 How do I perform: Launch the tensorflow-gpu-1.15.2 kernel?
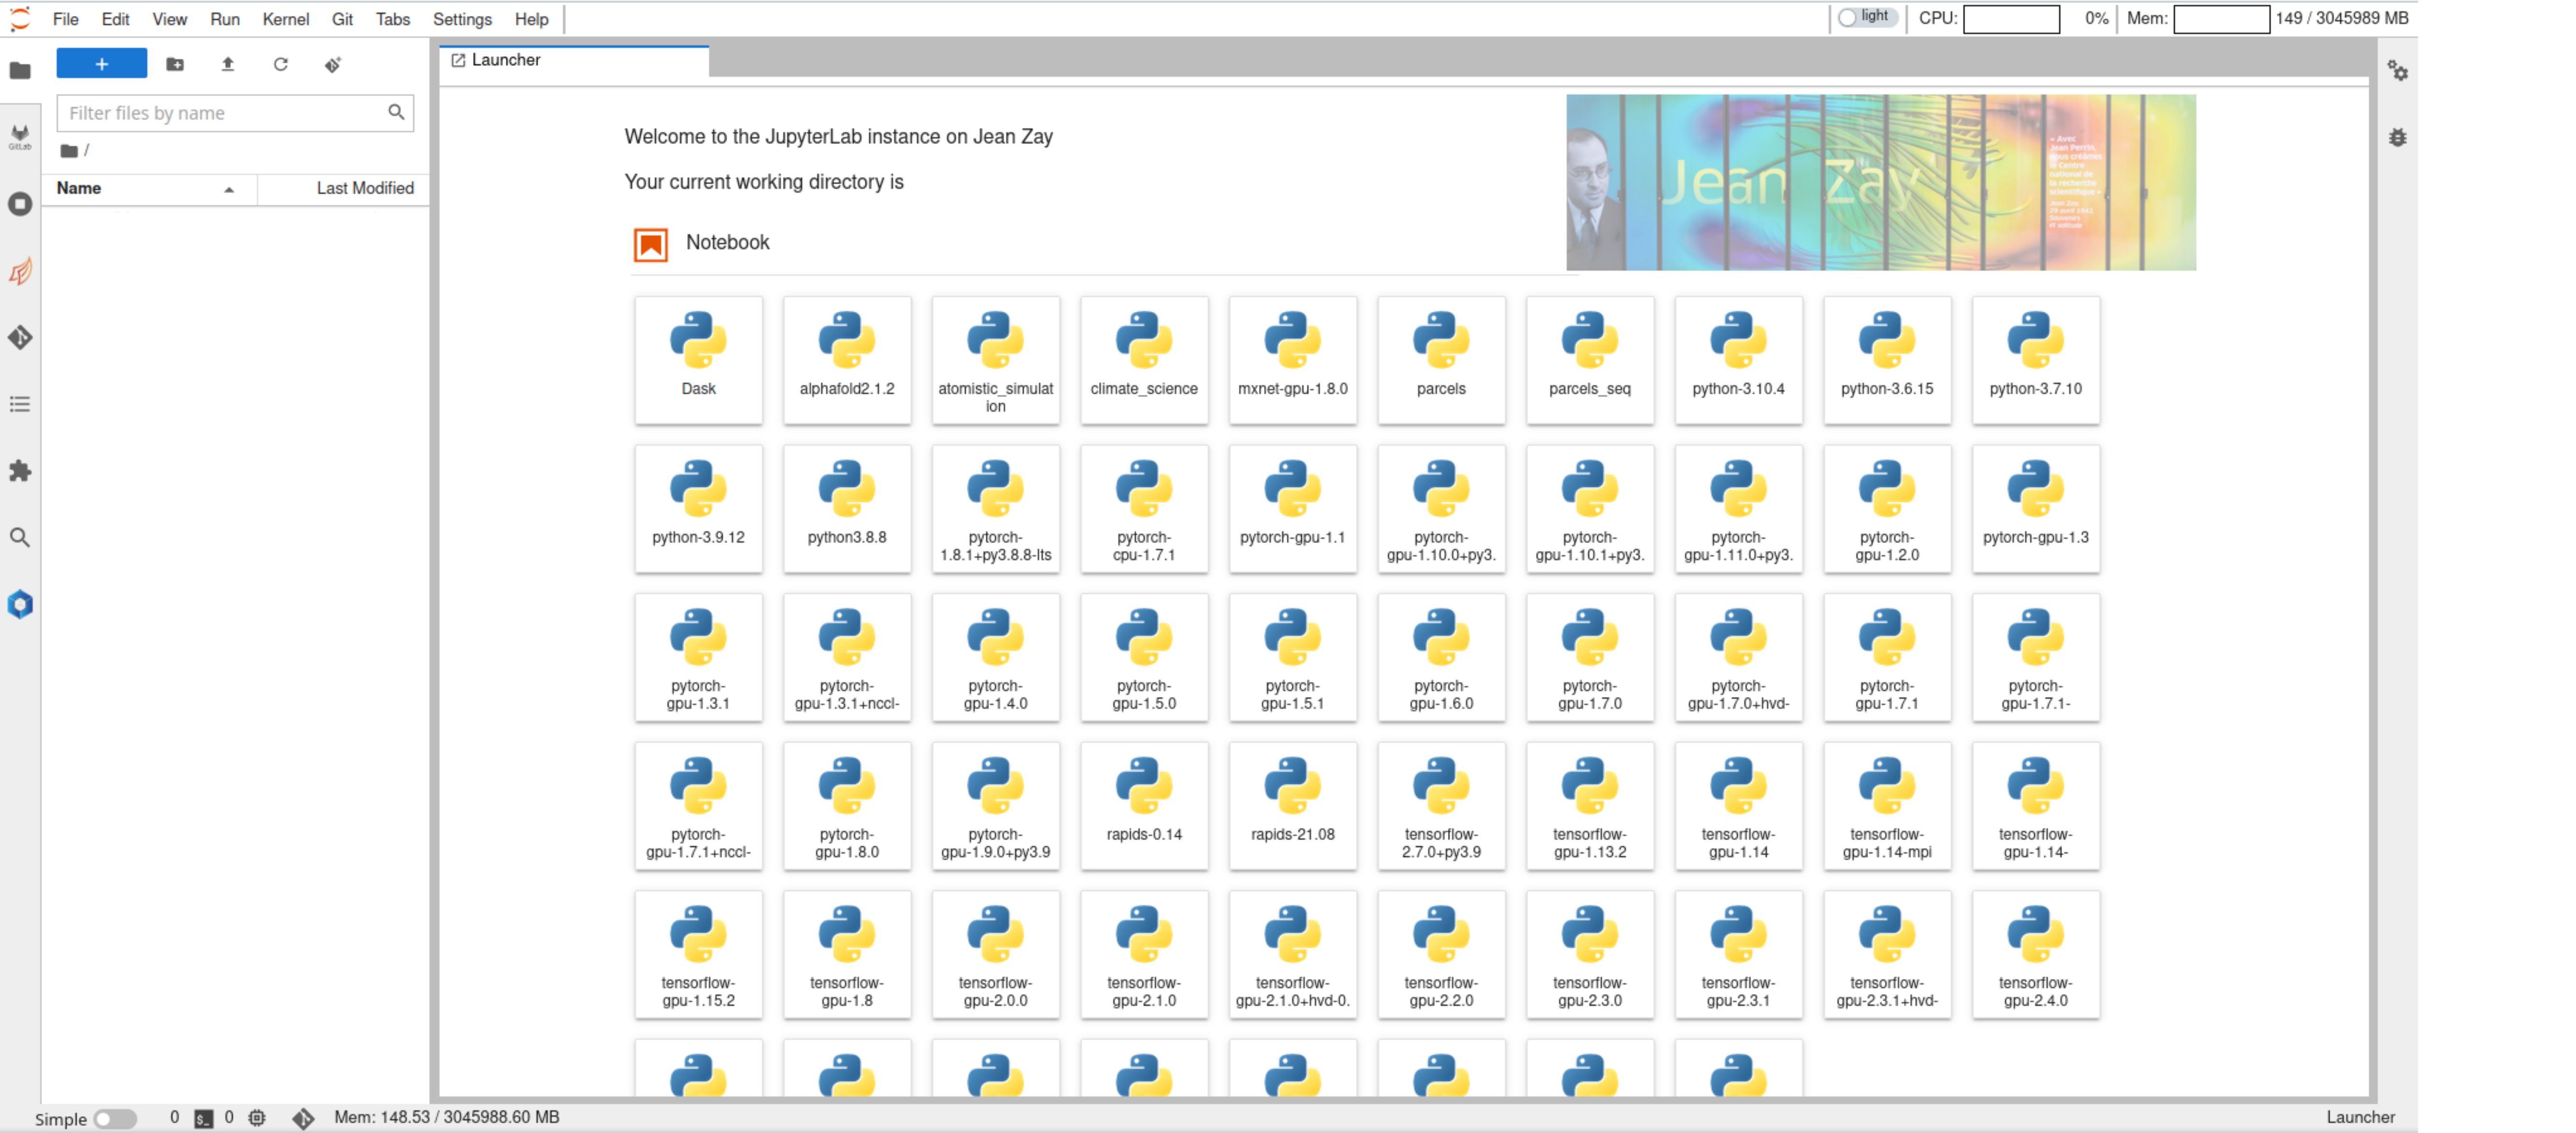698,955
